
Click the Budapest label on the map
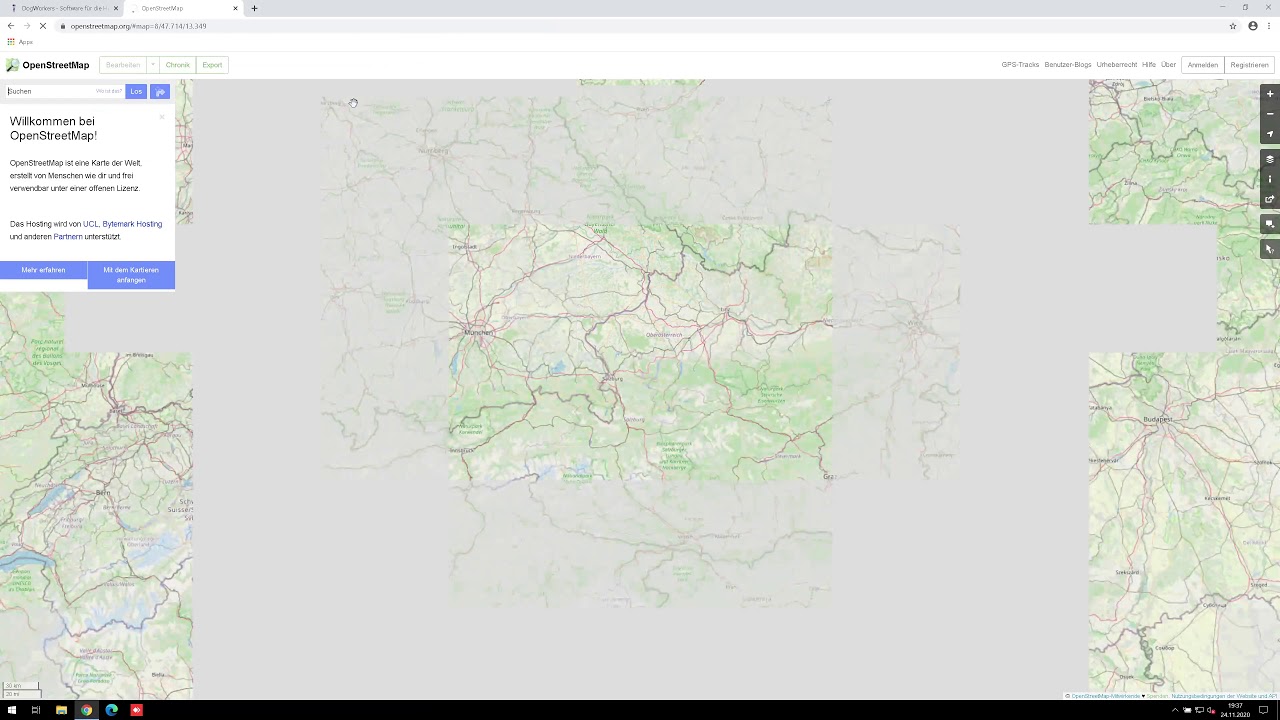pos(1158,419)
